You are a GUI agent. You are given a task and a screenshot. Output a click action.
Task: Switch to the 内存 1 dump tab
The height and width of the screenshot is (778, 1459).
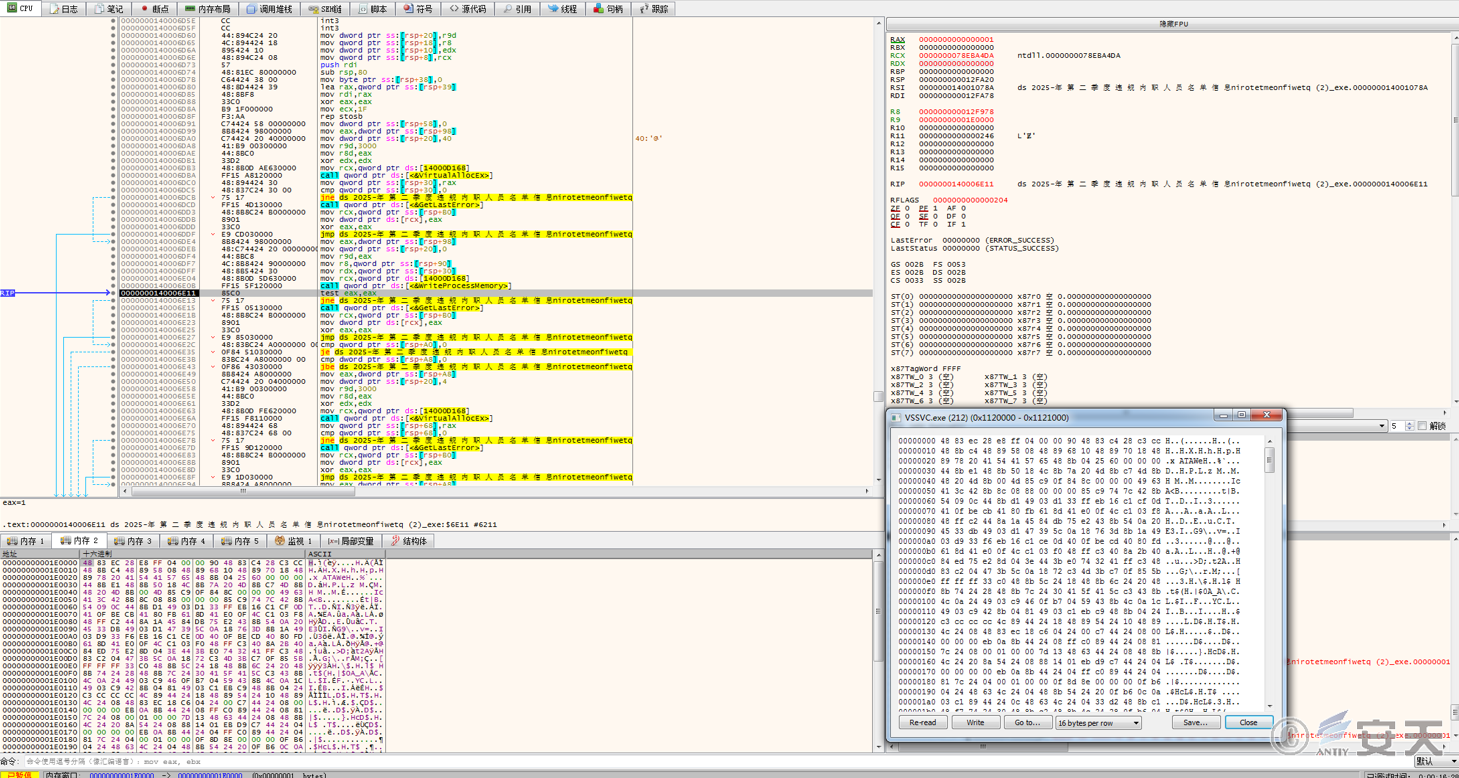[27, 541]
